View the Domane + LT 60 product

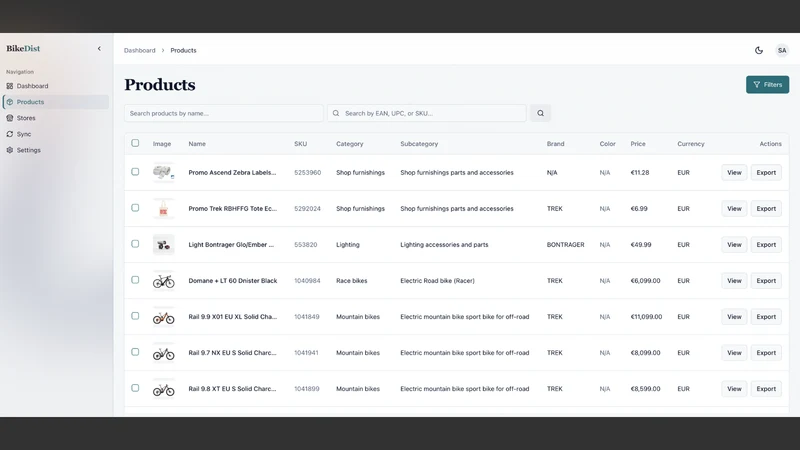pos(734,281)
